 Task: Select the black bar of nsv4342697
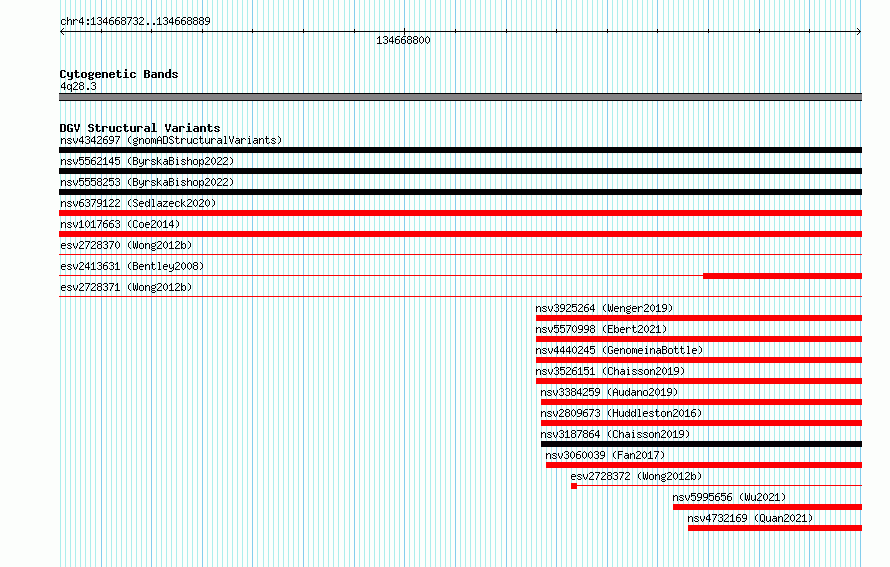click(460, 150)
